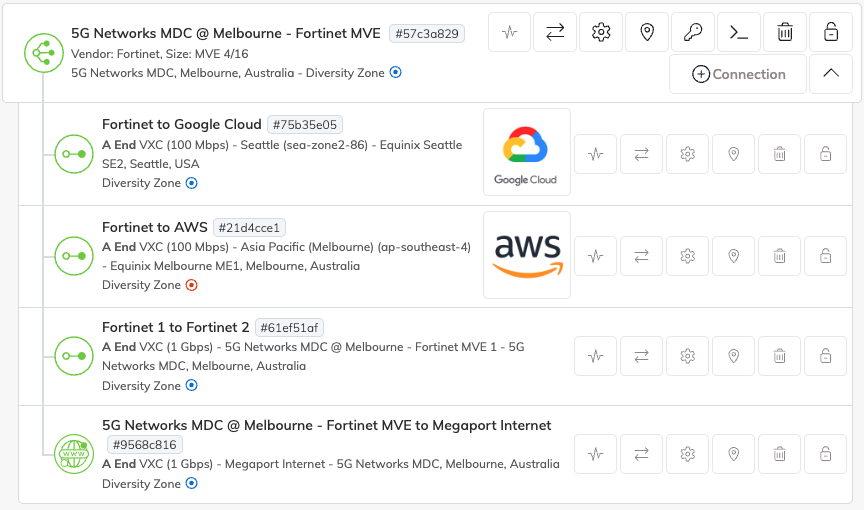Click the swap arrows icon for Megaport Internet
Viewport: 864px width, 510px height.
[x=642, y=454]
